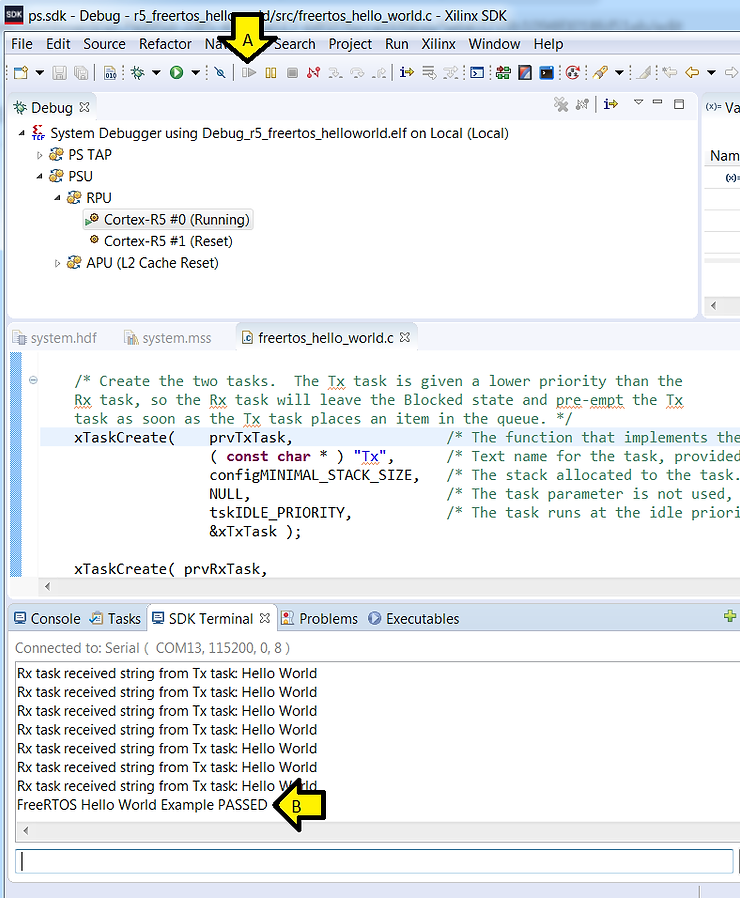The height and width of the screenshot is (898, 740).
Task: Collapse the comment fold marker in editor
Action: point(33,380)
